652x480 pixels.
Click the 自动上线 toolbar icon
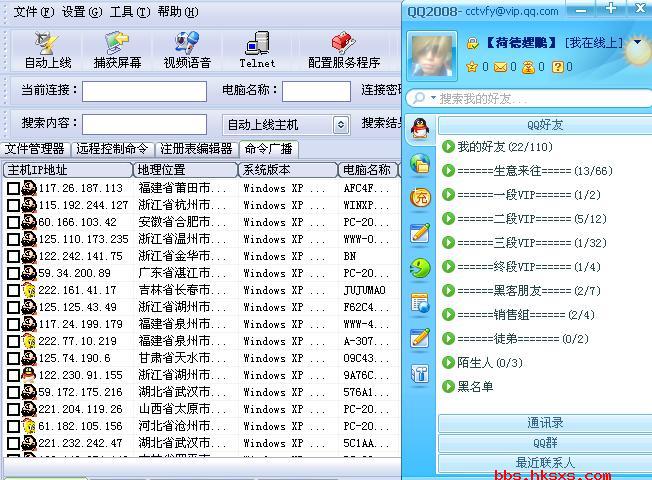[x=47, y=44]
